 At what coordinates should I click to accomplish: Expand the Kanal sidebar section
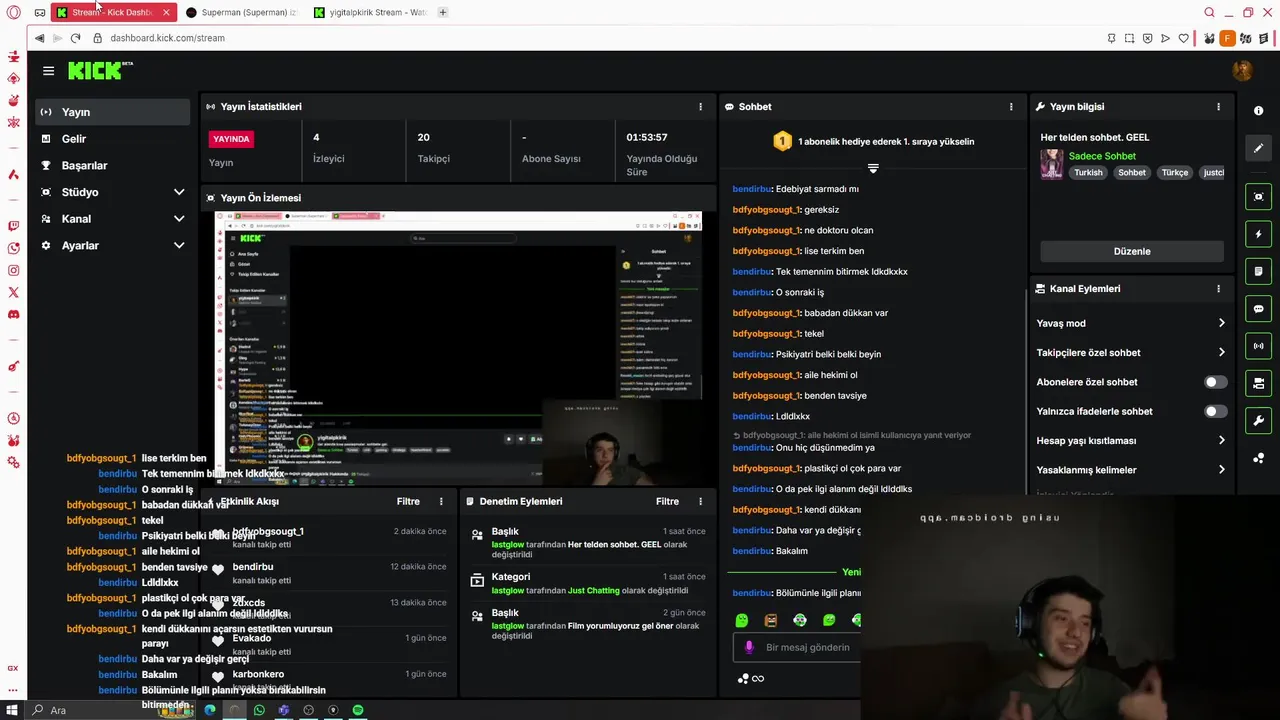click(x=179, y=219)
